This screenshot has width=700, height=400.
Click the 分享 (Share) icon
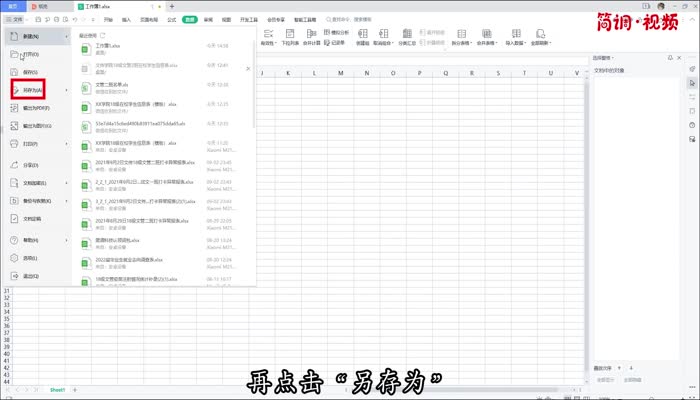point(11,165)
